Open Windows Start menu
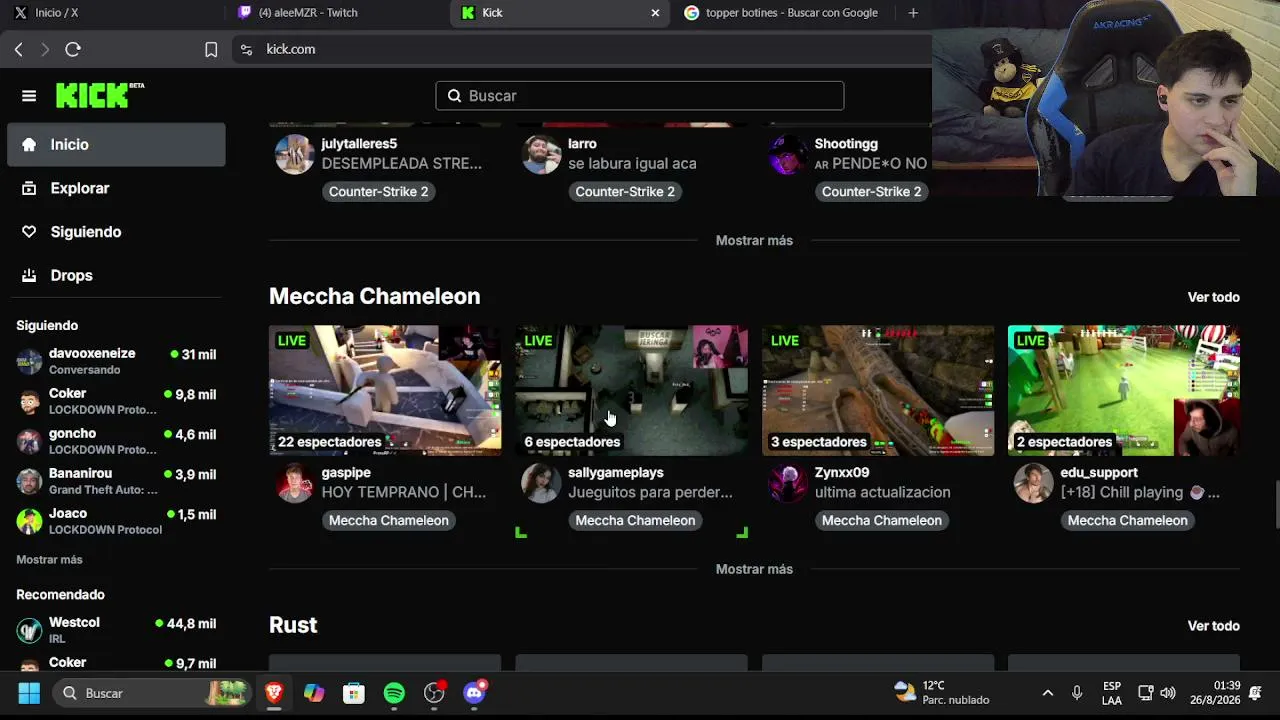Image resolution: width=1280 pixels, height=720 pixels. point(29,693)
